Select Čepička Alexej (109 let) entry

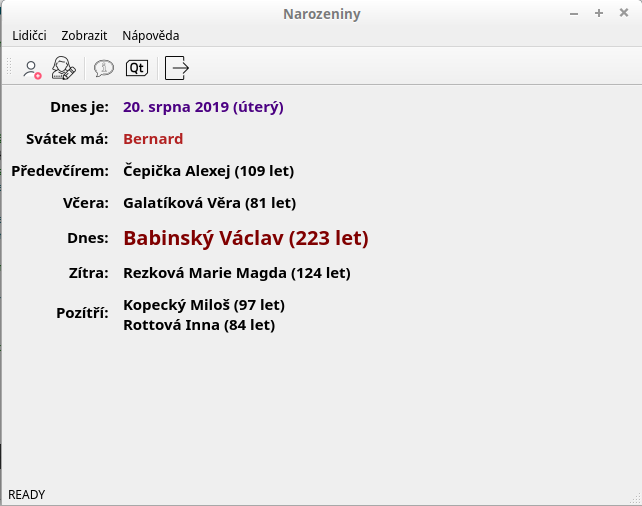(x=208, y=171)
